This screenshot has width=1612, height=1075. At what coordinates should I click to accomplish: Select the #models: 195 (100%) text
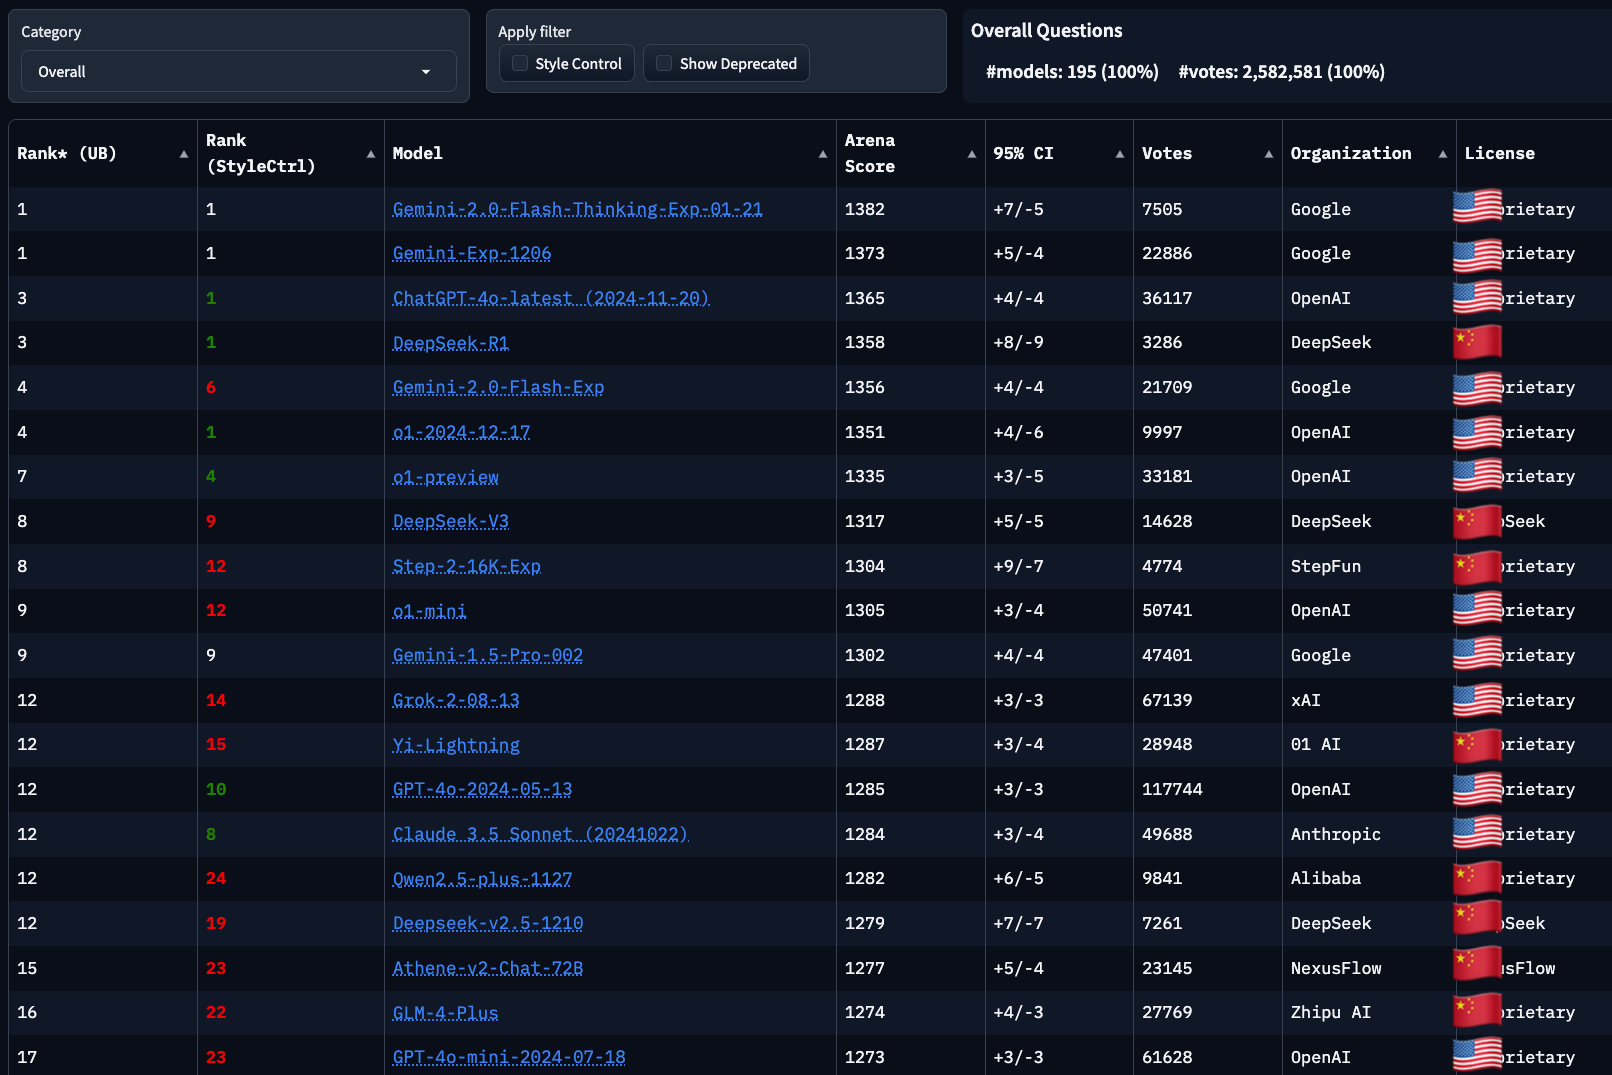(x=1072, y=72)
